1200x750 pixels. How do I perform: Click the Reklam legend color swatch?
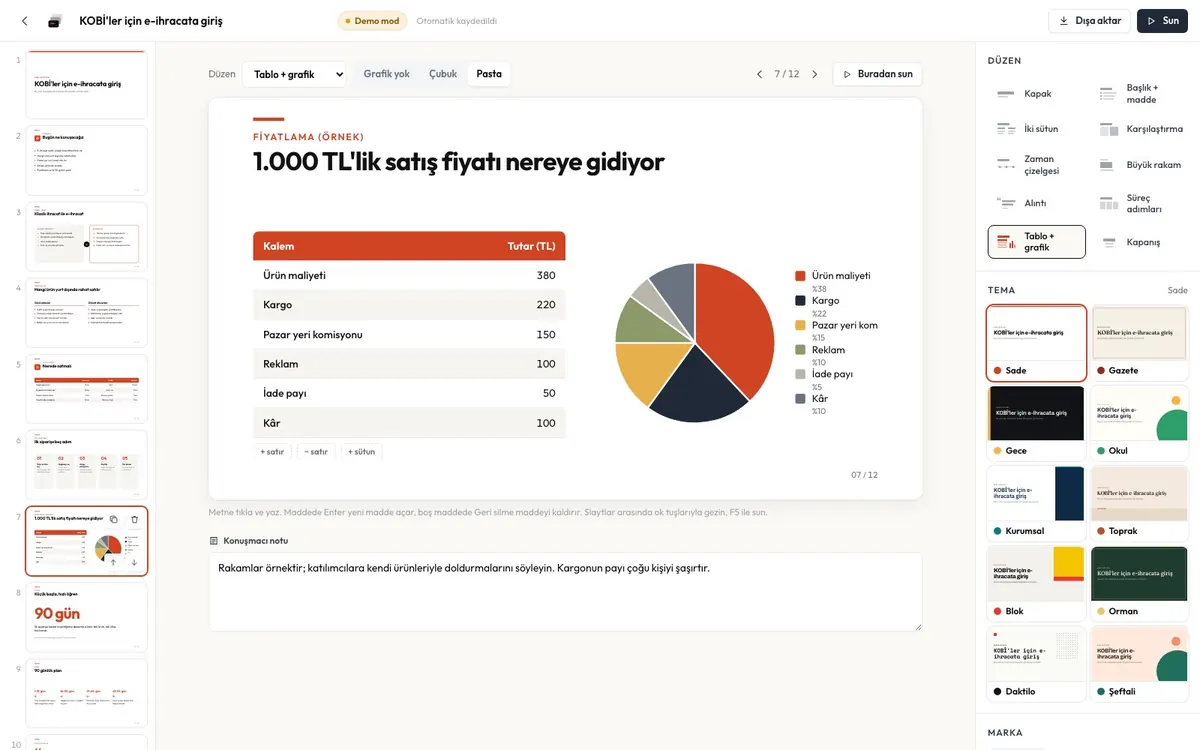click(800, 350)
